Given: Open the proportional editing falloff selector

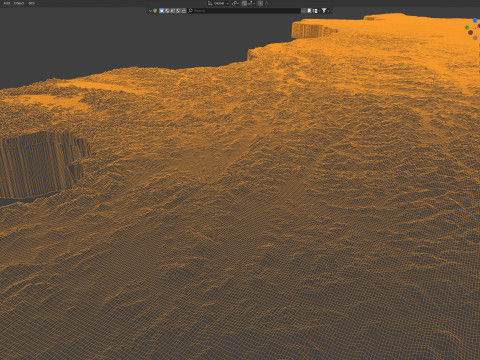Looking at the screenshot, I should (x=267, y=3).
